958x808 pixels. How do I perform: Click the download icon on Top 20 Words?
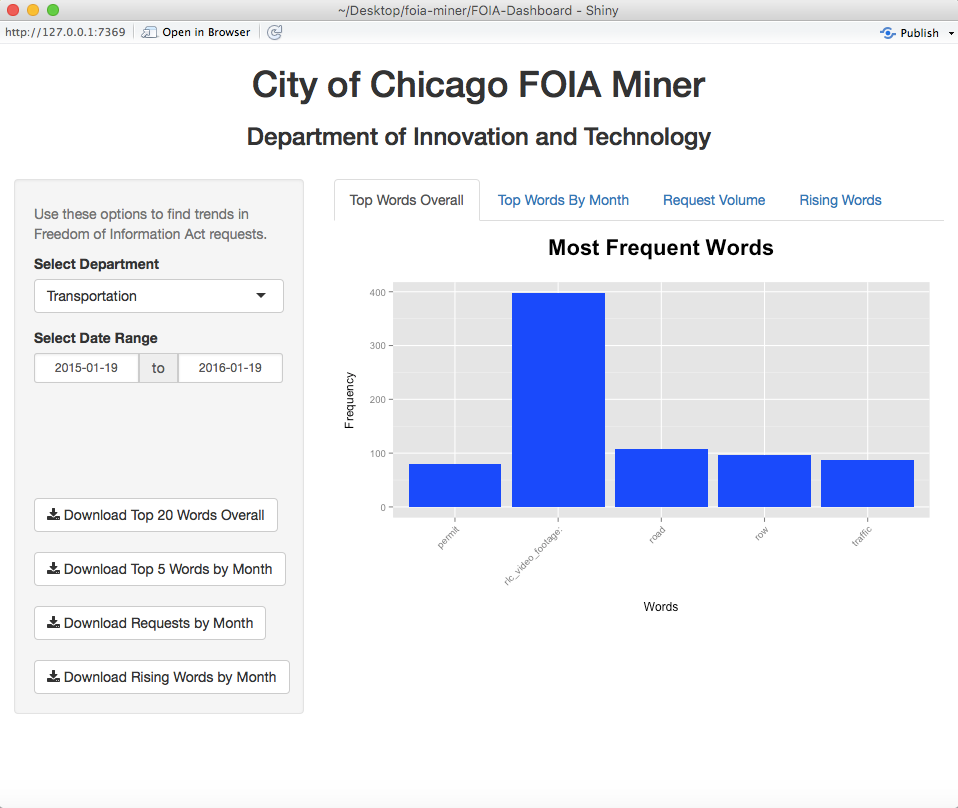click(54, 514)
